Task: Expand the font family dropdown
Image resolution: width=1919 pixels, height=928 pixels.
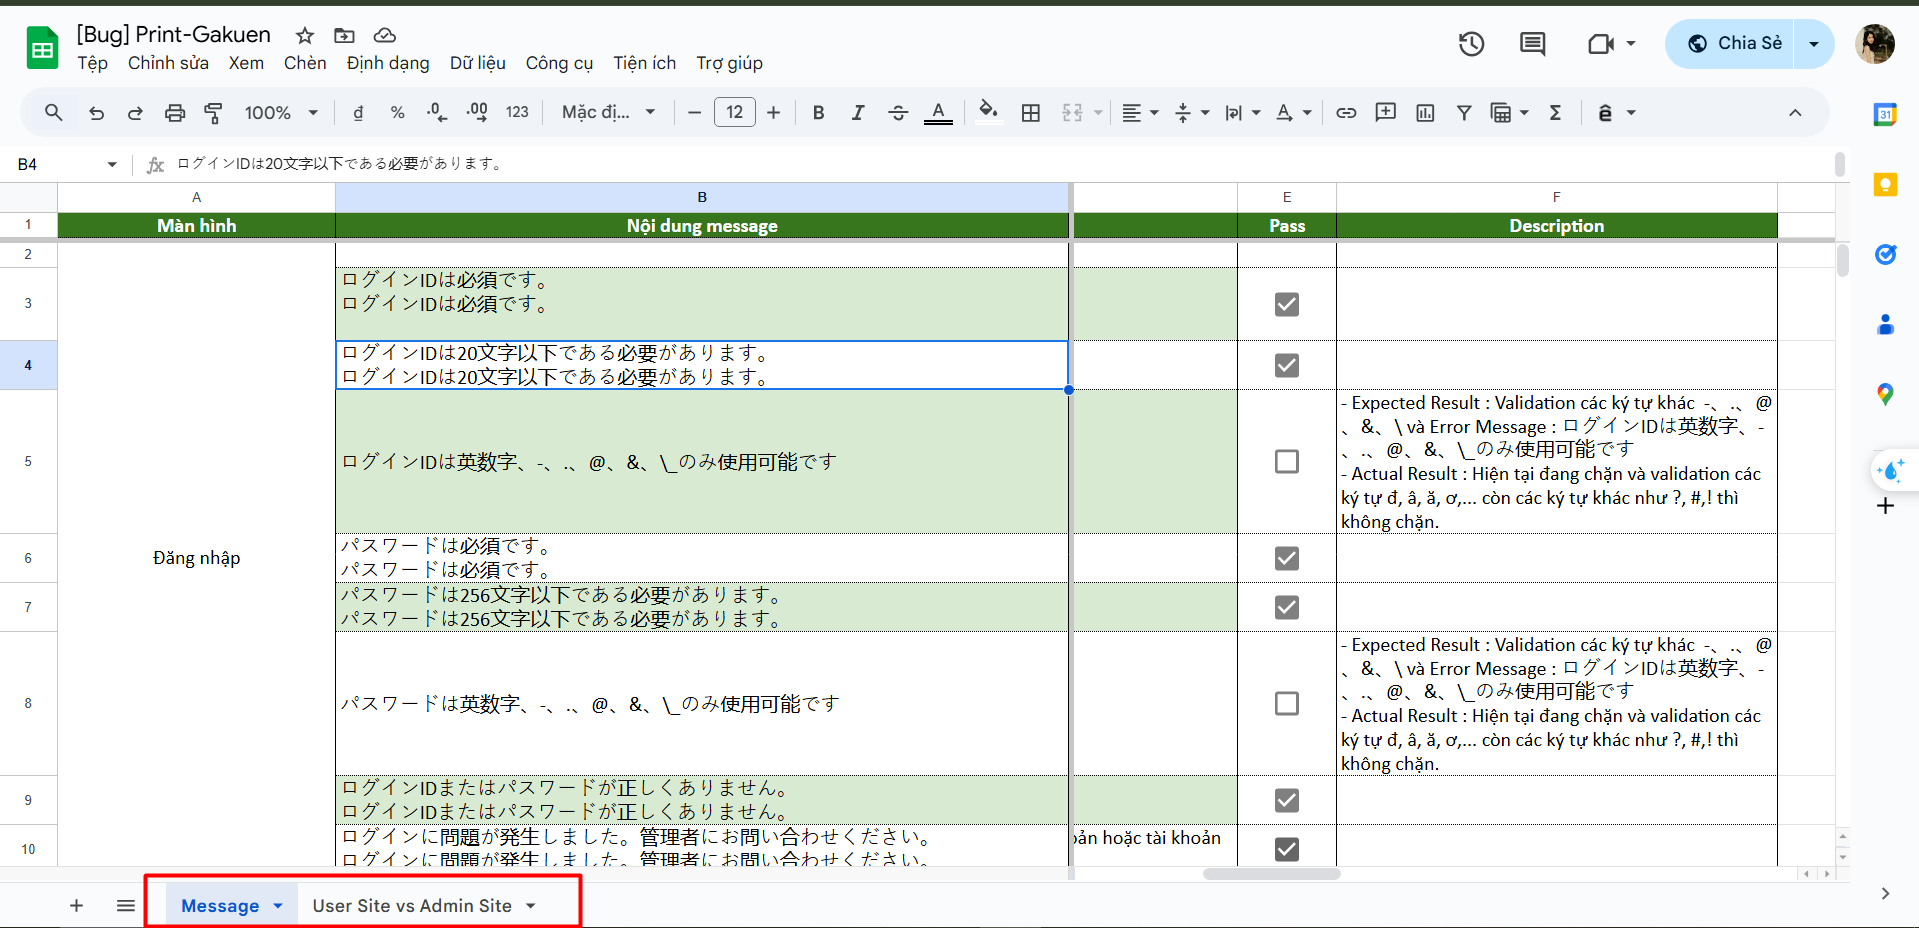Action: (608, 113)
